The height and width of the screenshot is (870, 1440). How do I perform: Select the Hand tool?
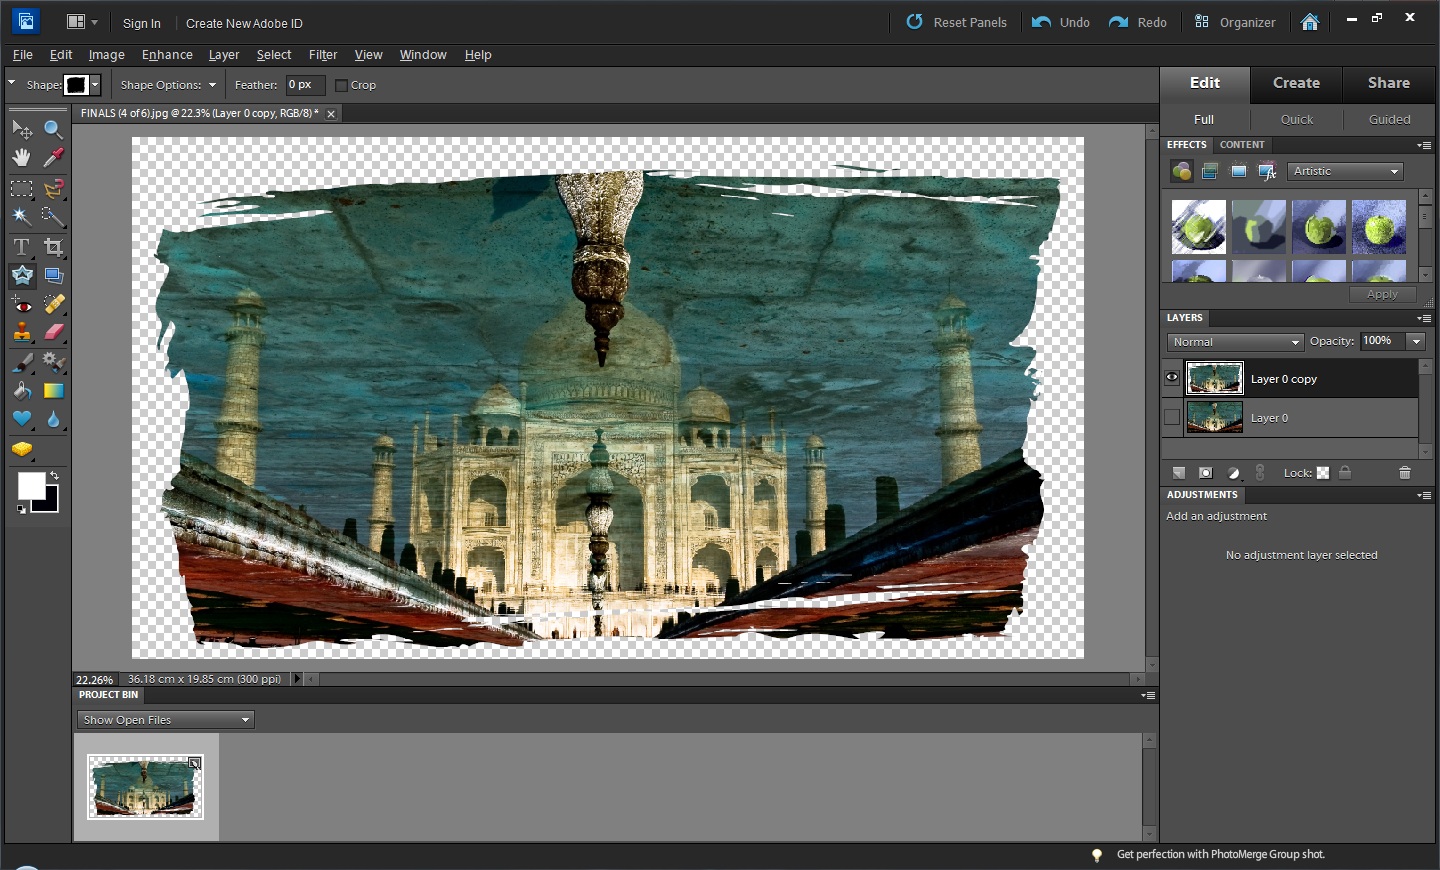[22, 158]
